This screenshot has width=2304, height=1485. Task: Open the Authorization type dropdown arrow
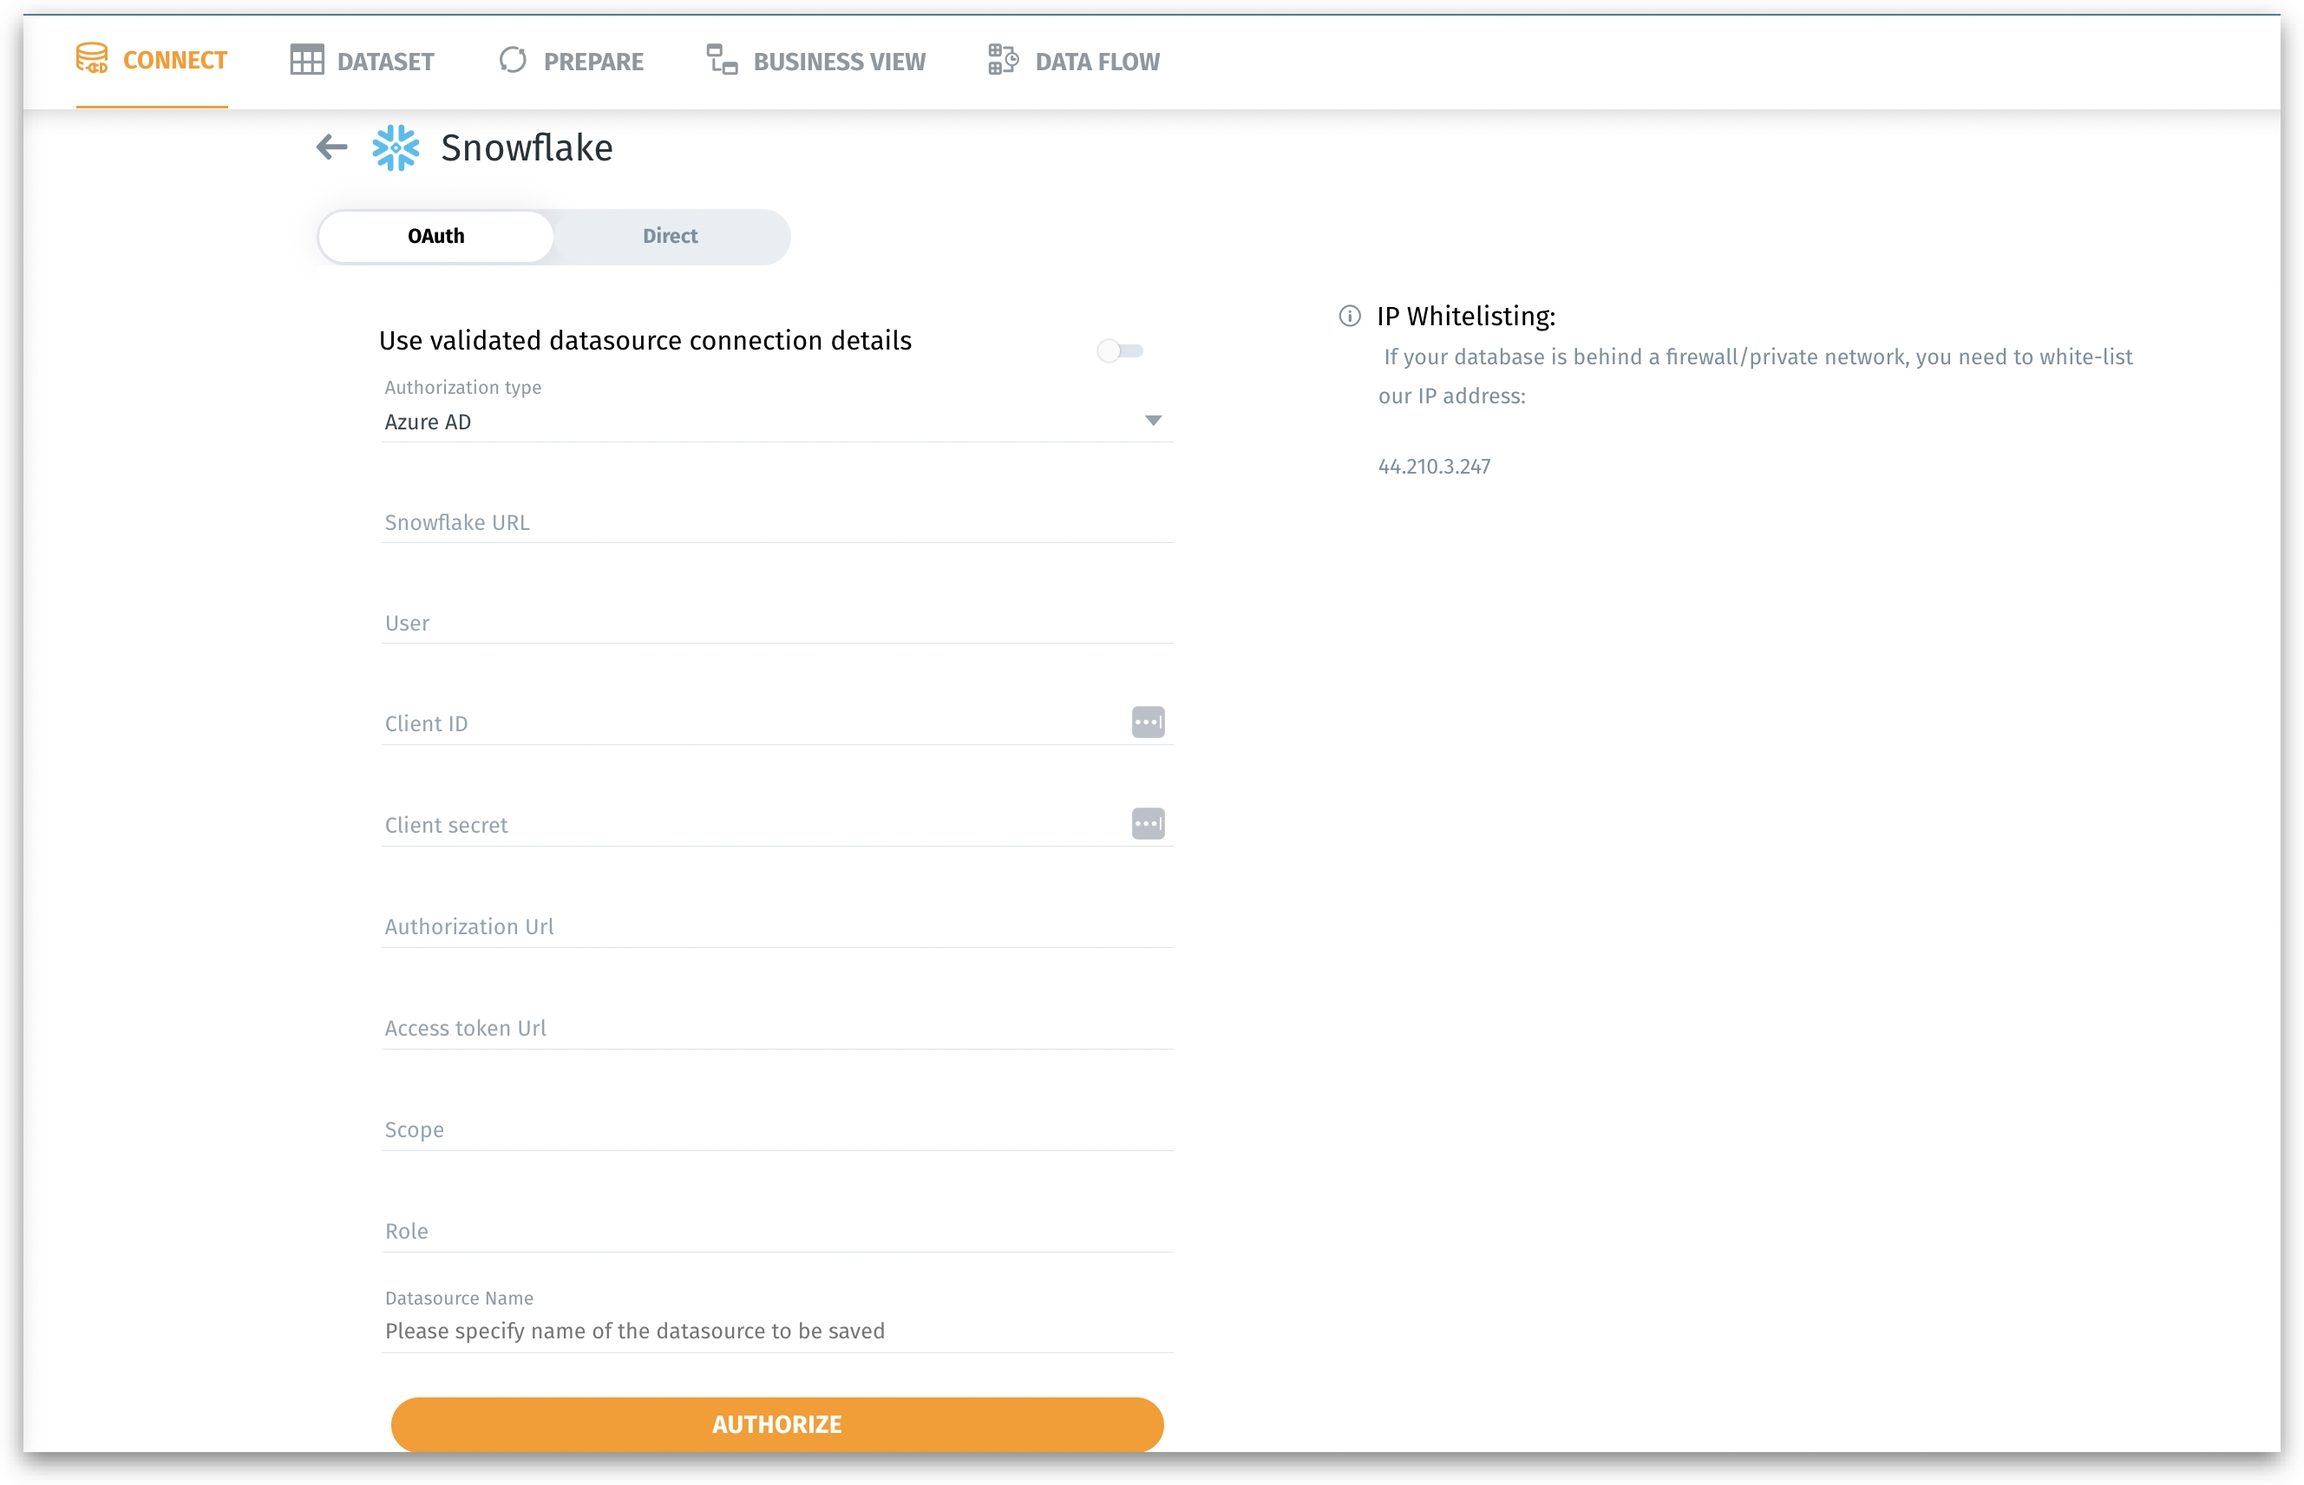click(x=1152, y=421)
